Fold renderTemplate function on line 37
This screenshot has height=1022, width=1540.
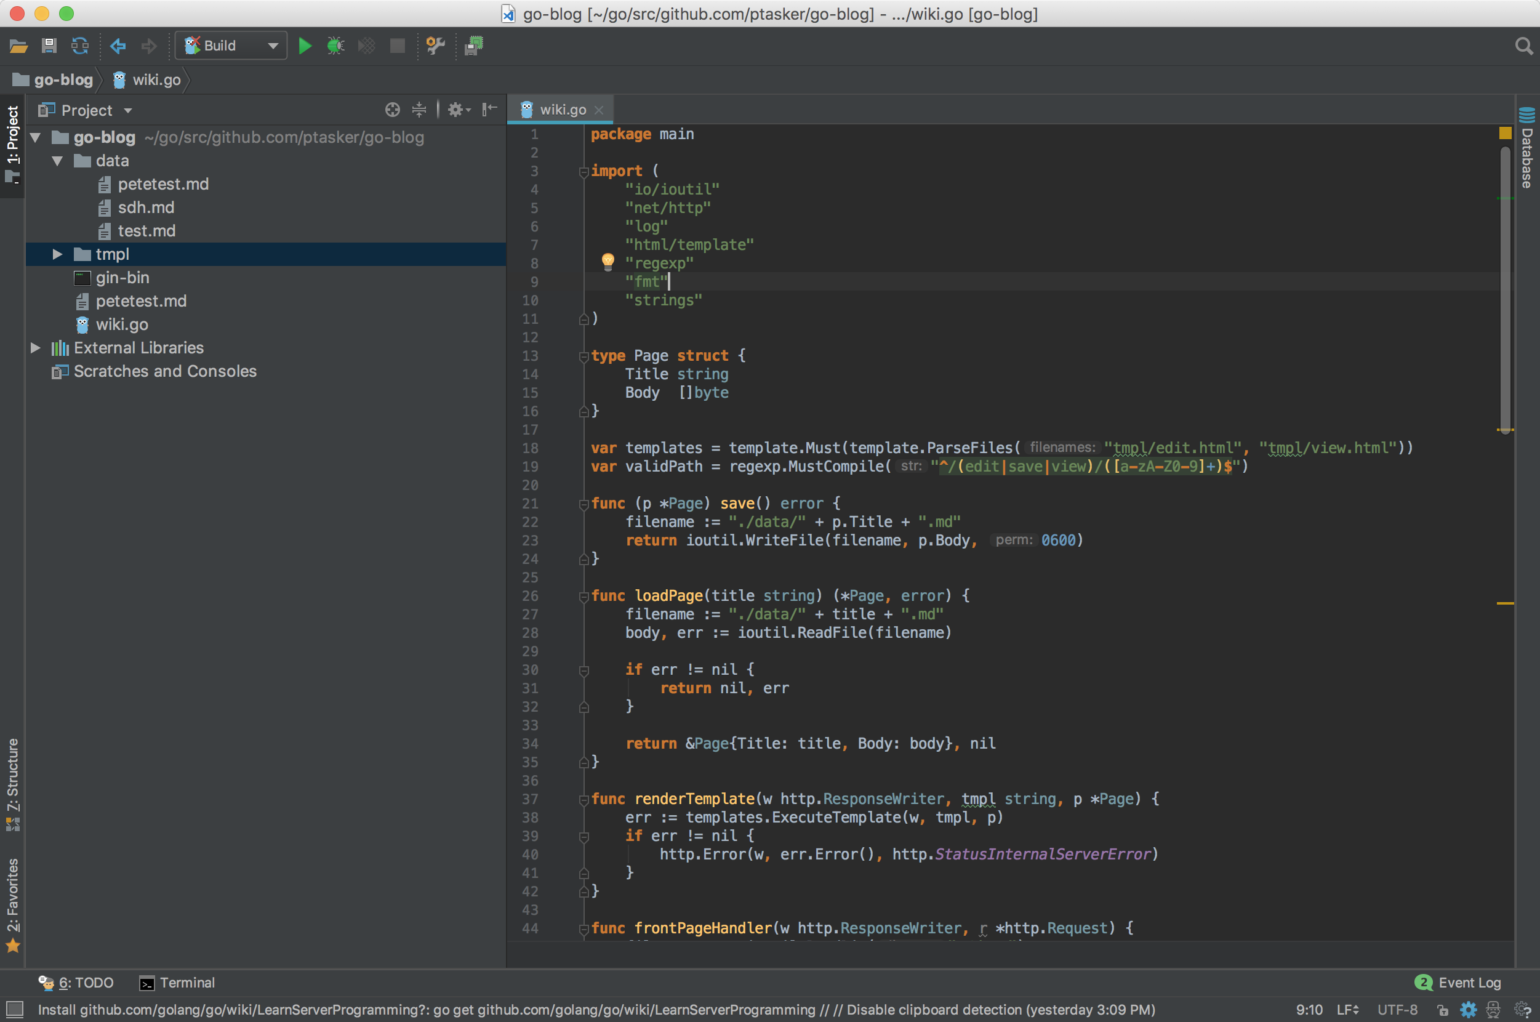(584, 799)
